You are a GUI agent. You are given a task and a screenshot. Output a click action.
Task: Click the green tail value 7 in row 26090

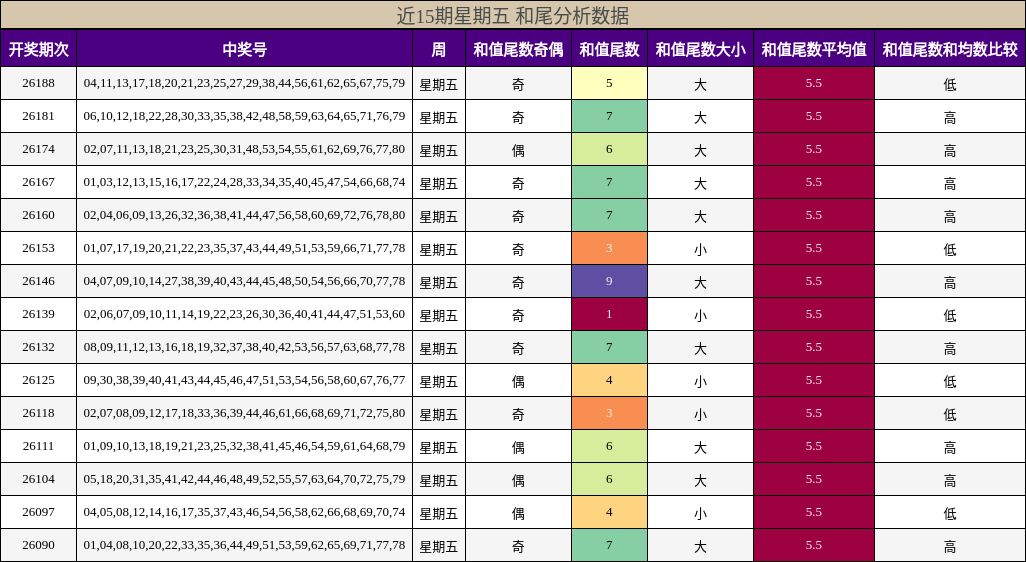point(609,545)
